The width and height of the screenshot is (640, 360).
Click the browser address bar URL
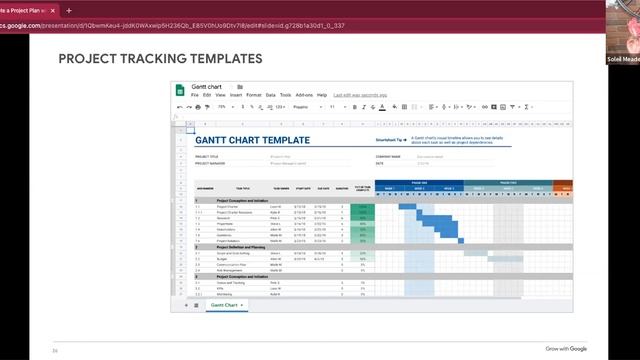(172, 26)
